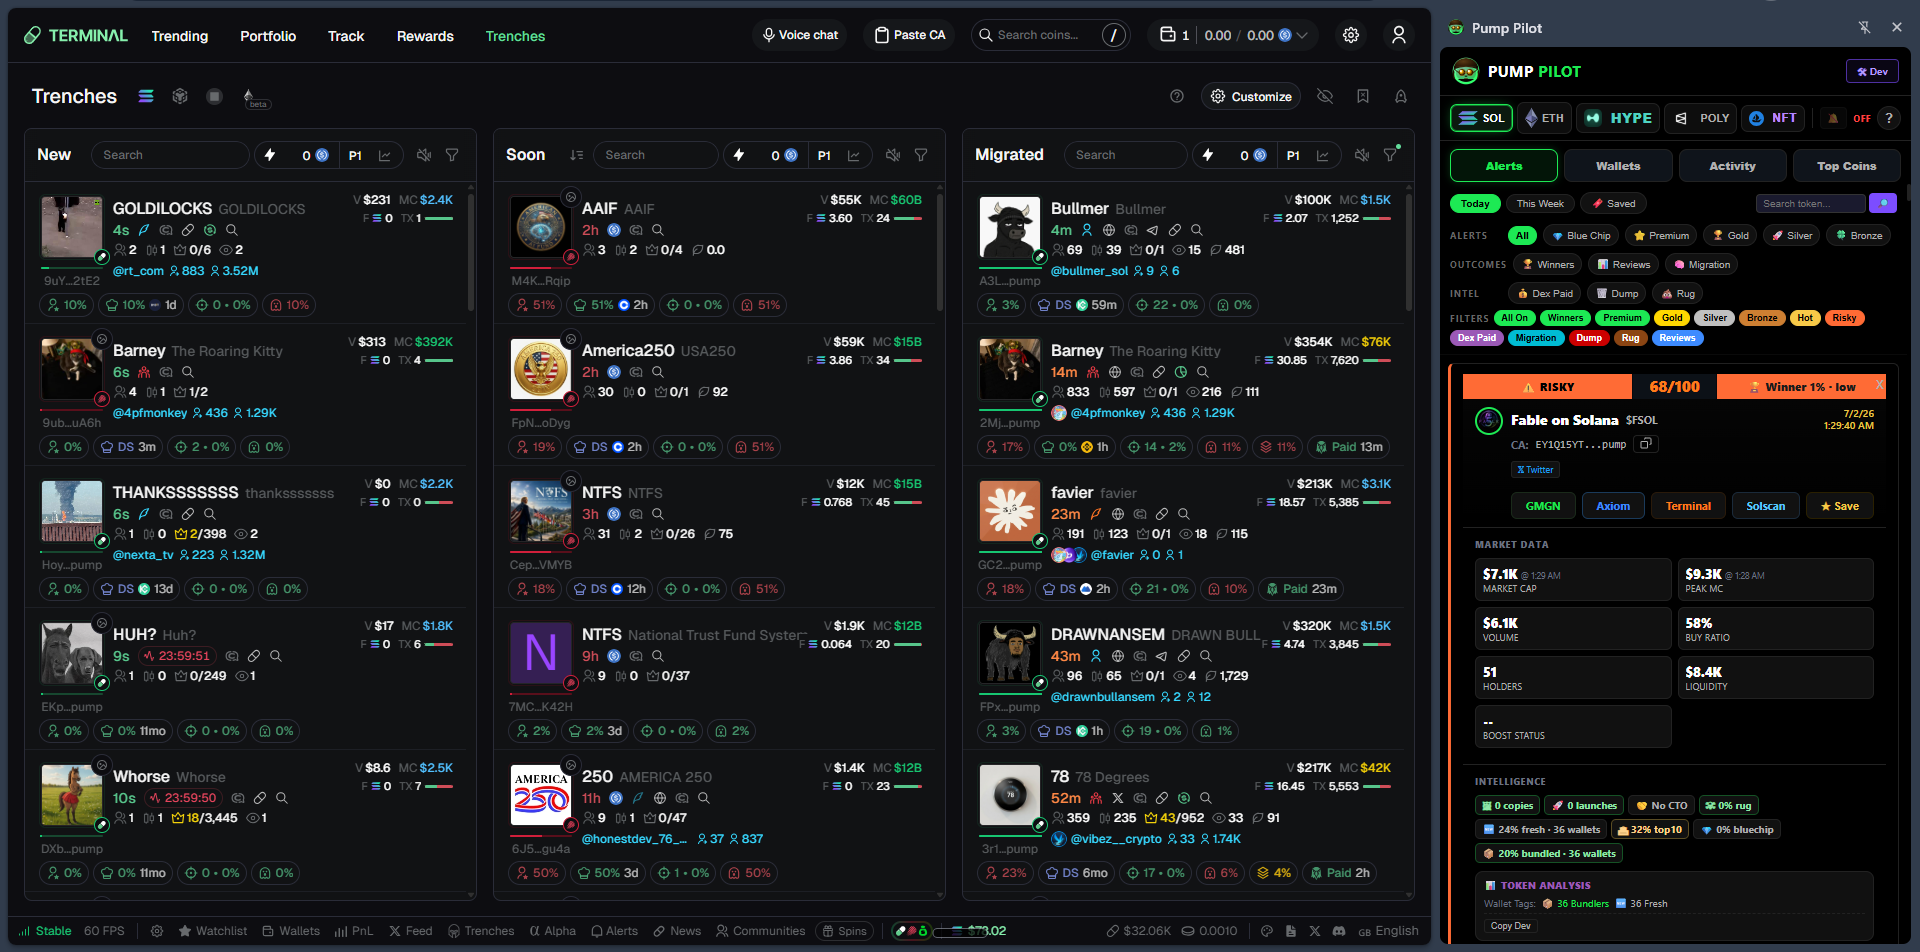Click the purple swatch beside Search token
The height and width of the screenshot is (952, 1920).
click(x=1883, y=203)
